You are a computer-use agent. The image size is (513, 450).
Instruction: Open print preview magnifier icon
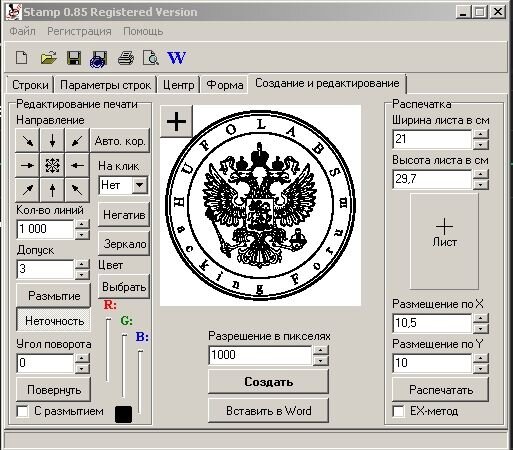click(151, 58)
